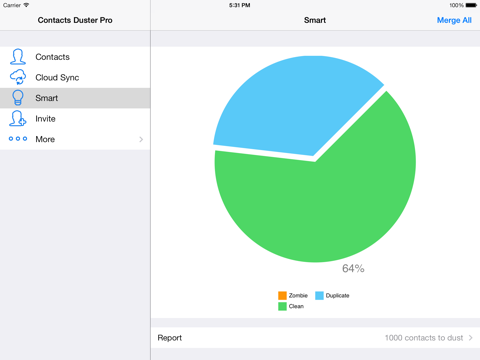Click the Wi-Fi status icon
This screenshot has width=480, height=360.
coord(26,5)
